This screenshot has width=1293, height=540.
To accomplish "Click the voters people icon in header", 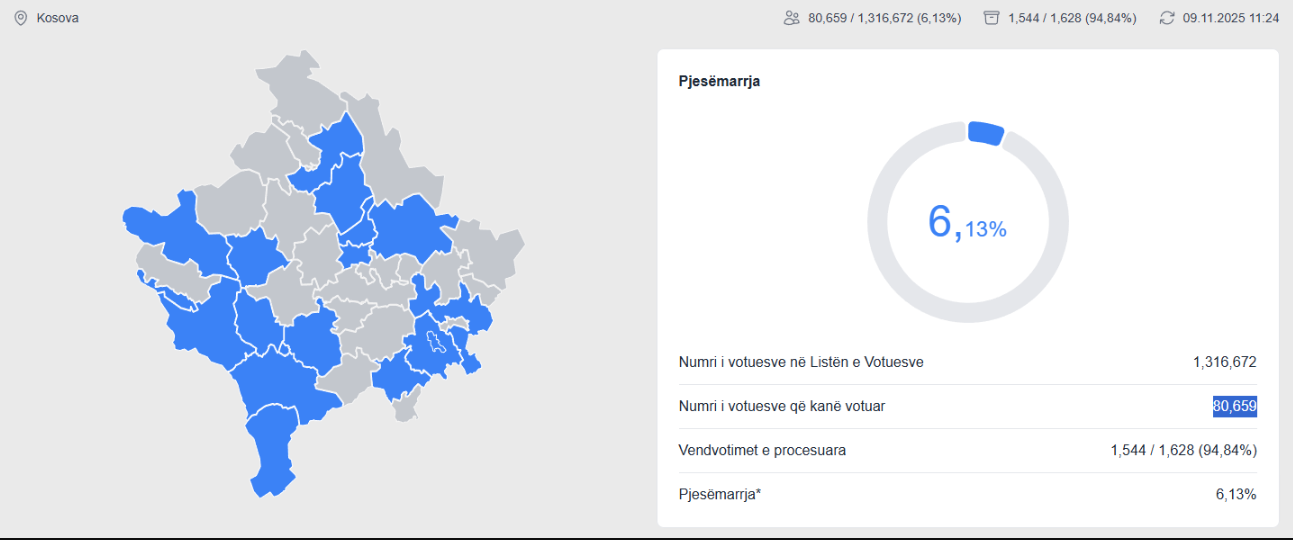I will click(792, 18).
